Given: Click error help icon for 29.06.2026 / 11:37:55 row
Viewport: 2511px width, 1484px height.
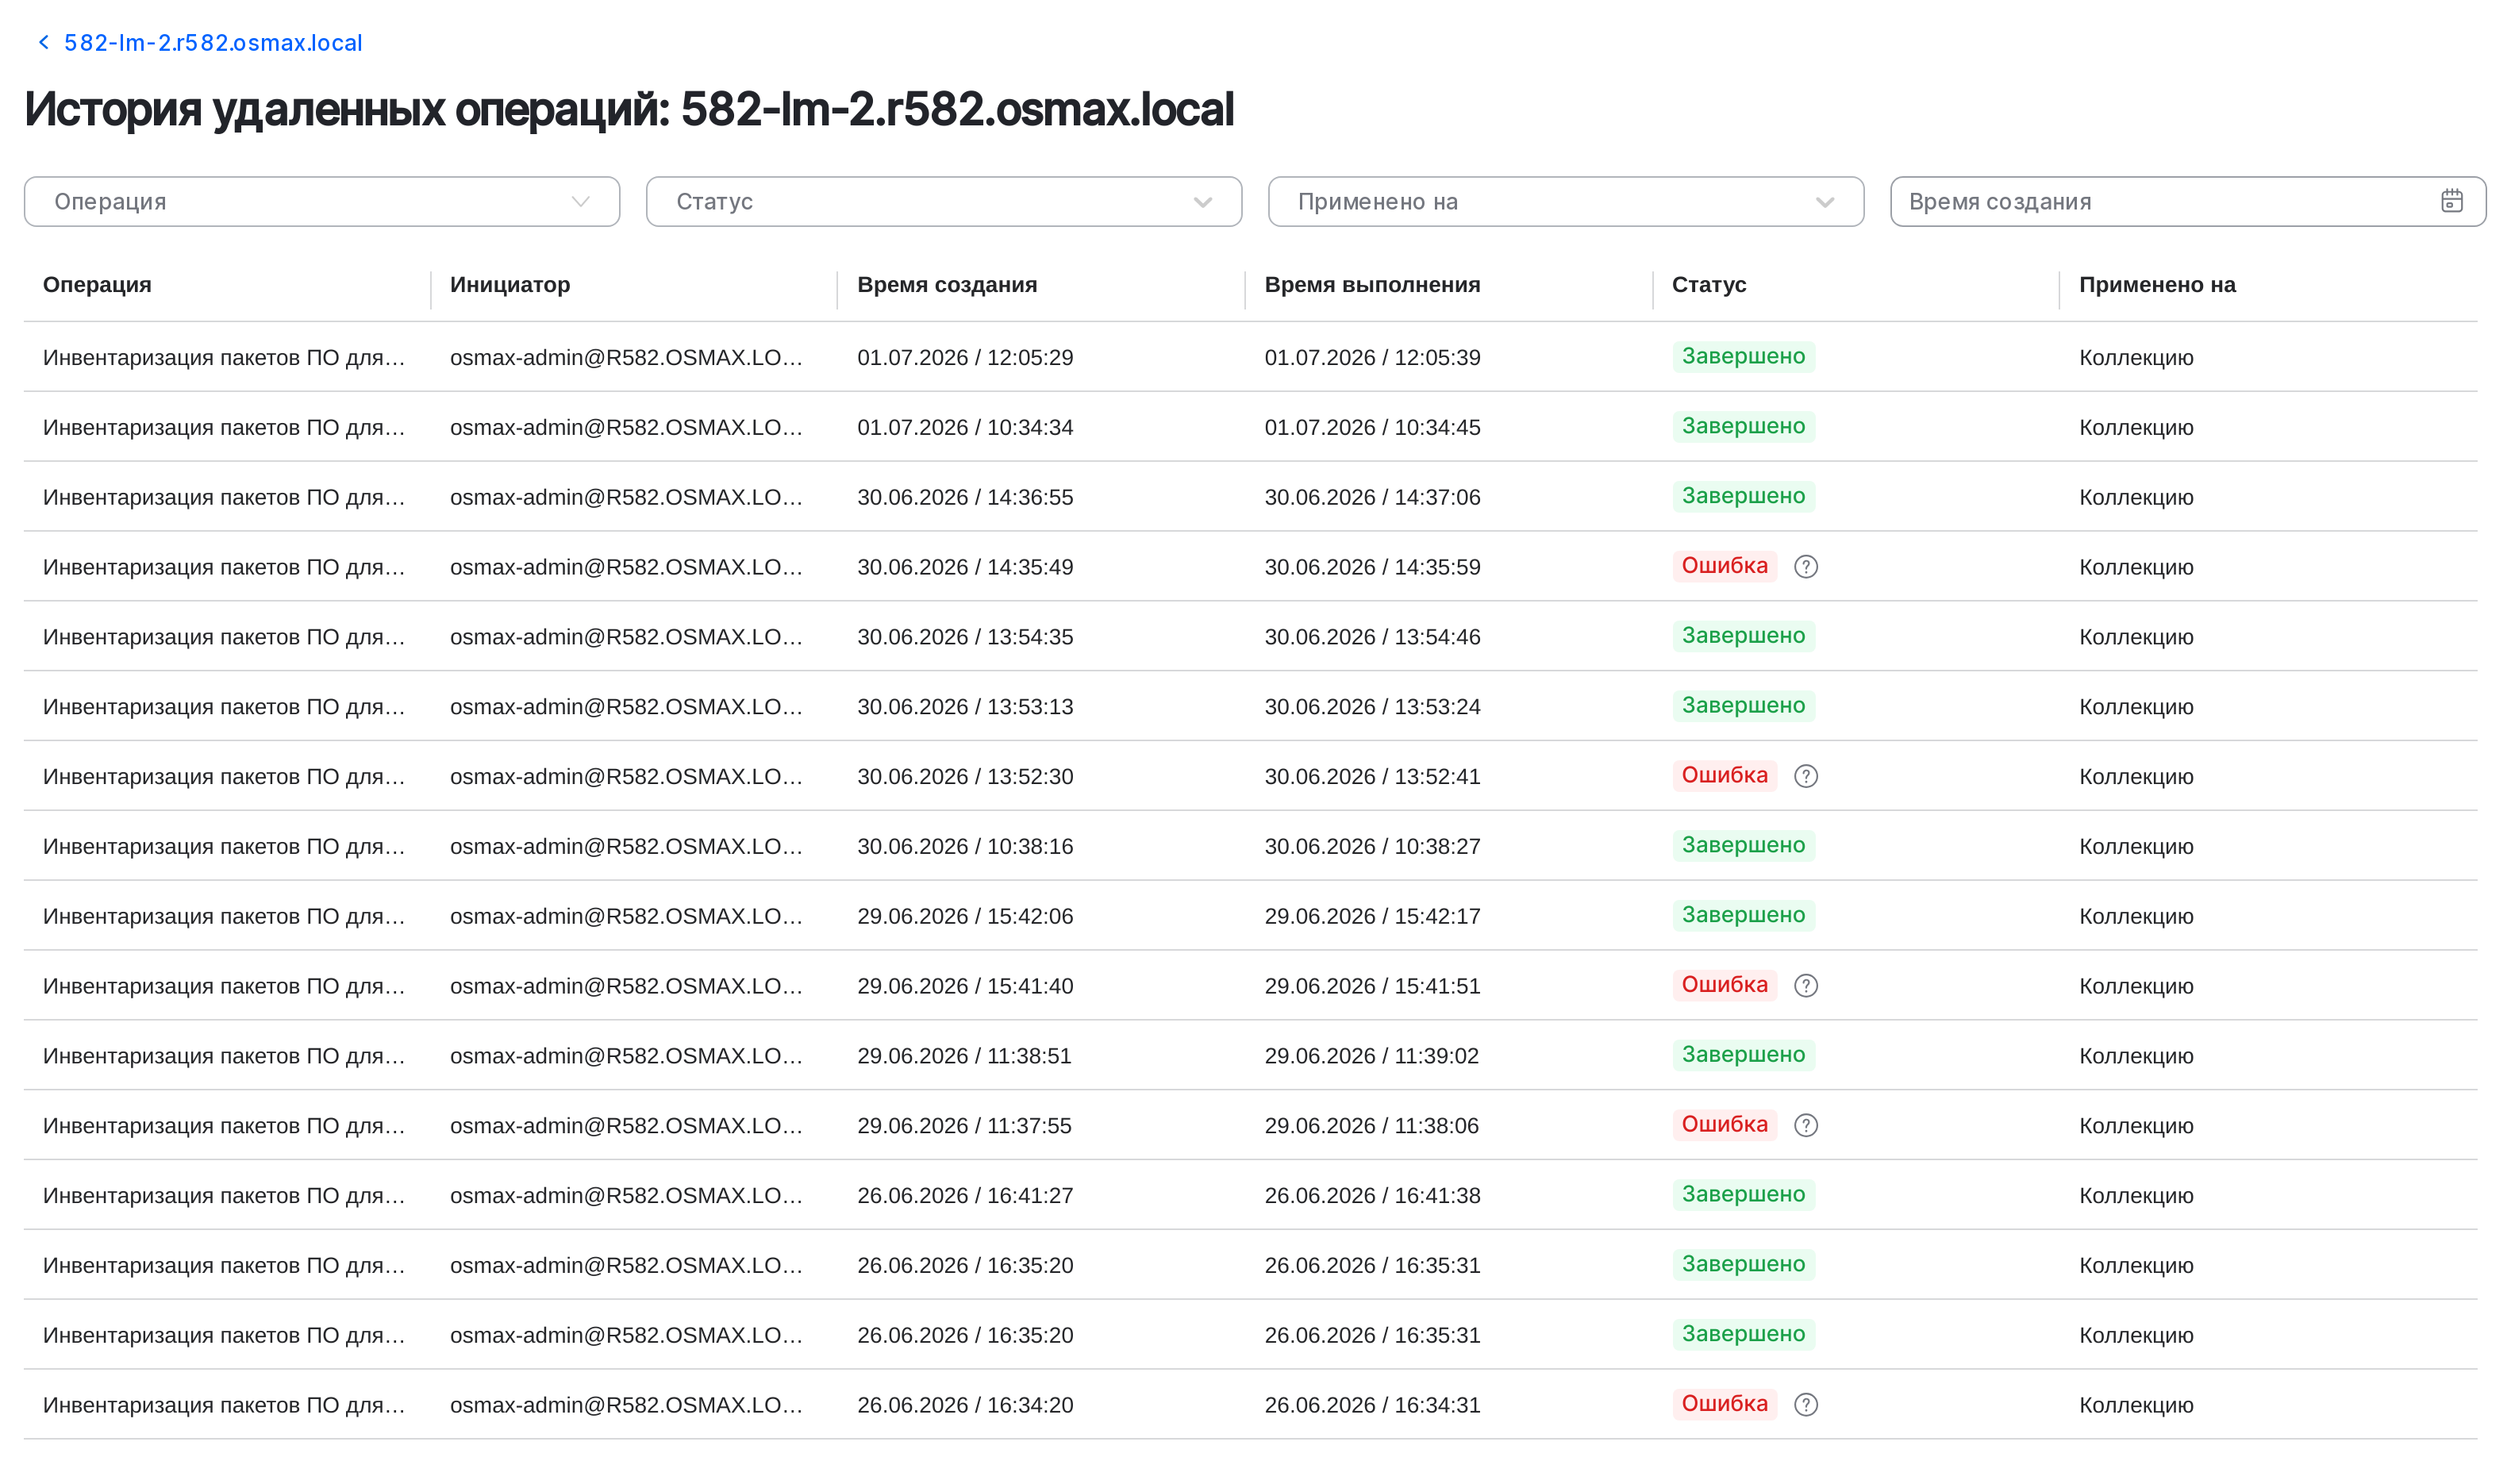Looking at the screenshot, I should [1806, 1126].
